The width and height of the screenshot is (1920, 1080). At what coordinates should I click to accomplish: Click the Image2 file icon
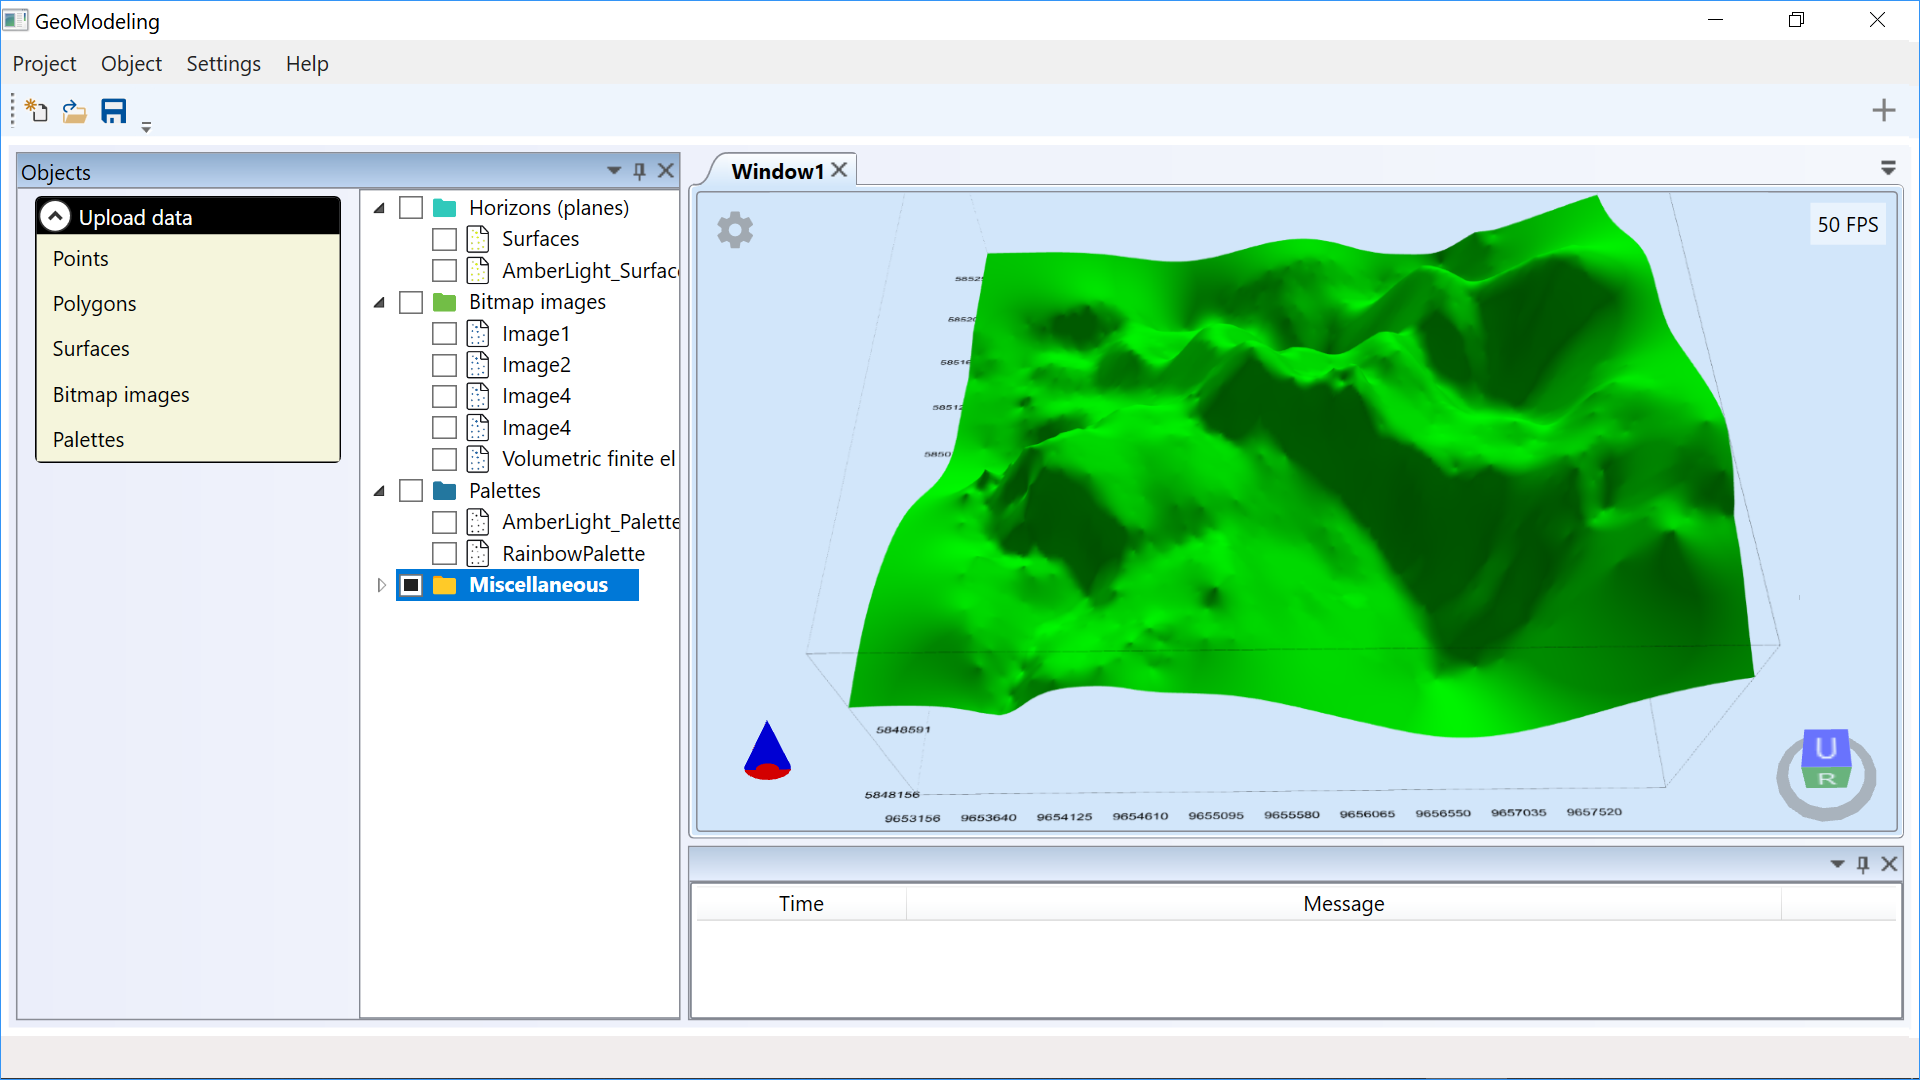click(478, 365)
